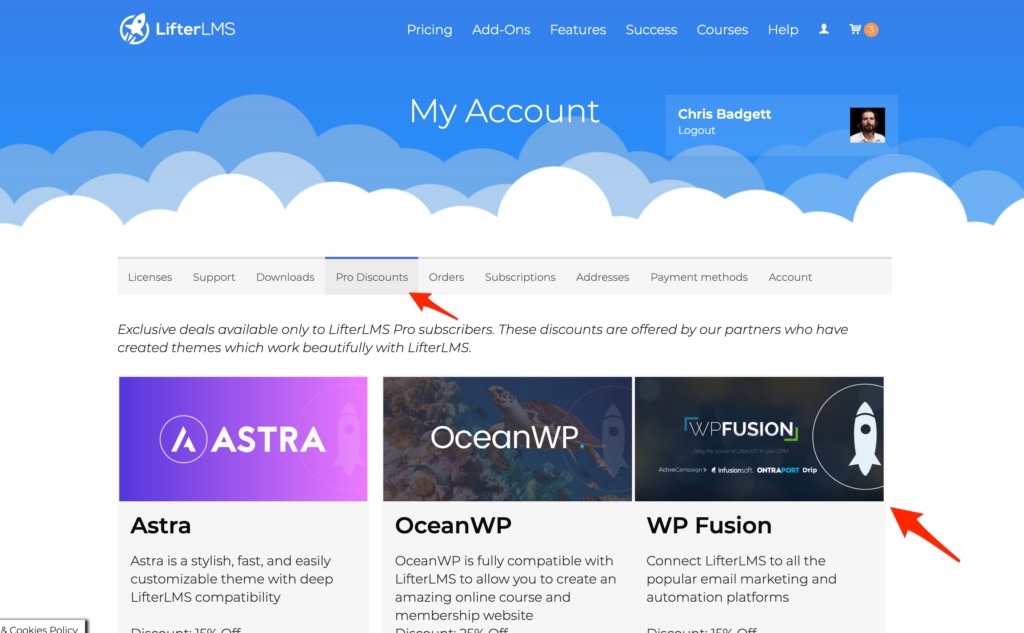Click the Astra description text
This screenshot has height=633, width=1024.
click(232, 579)
